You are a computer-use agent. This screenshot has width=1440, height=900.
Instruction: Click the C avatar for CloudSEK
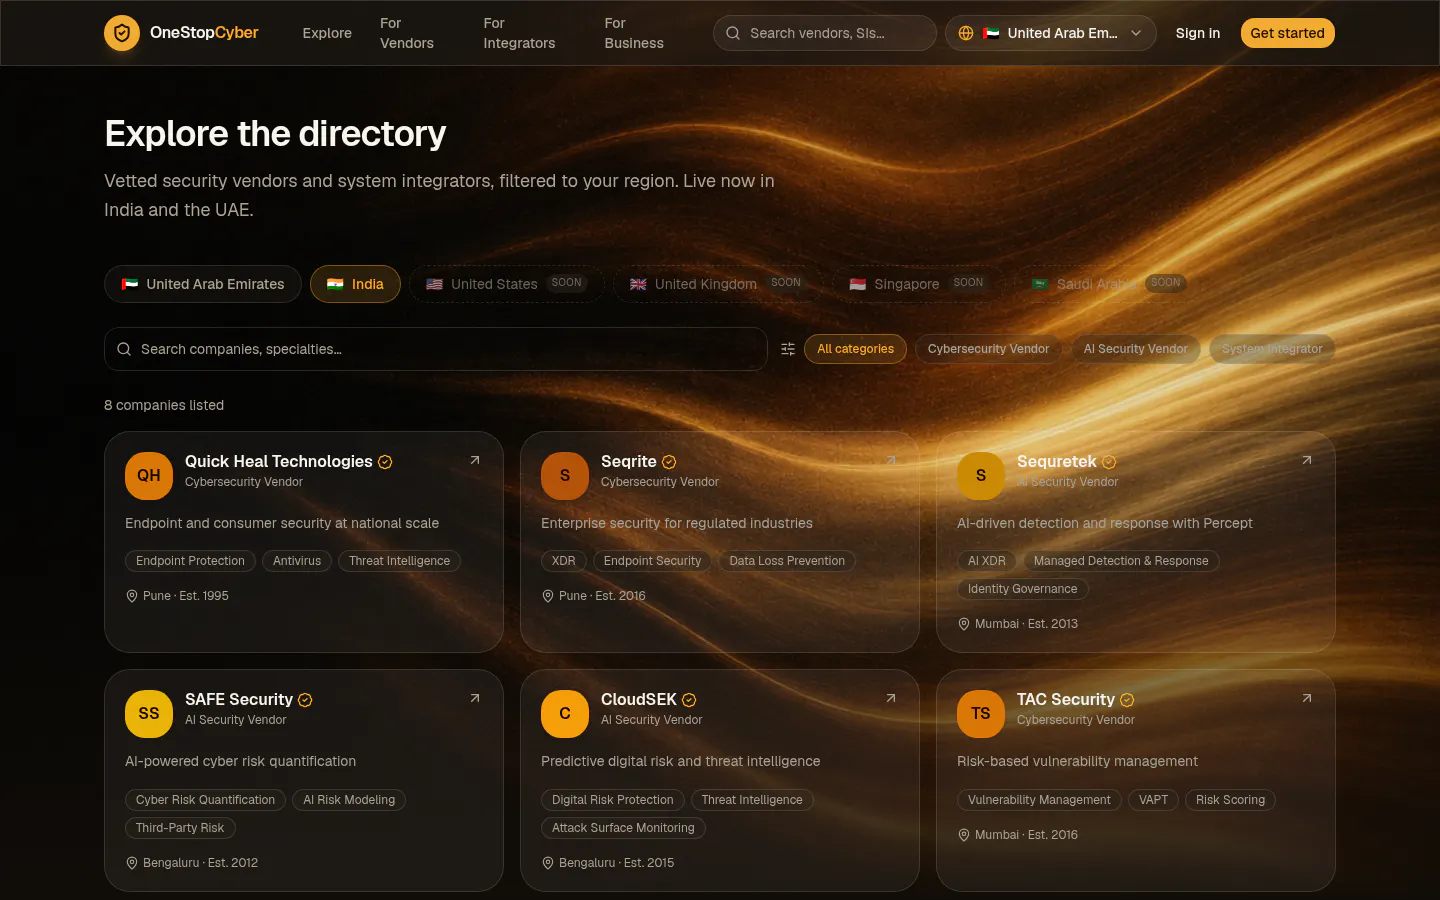[x=565, y=713]
